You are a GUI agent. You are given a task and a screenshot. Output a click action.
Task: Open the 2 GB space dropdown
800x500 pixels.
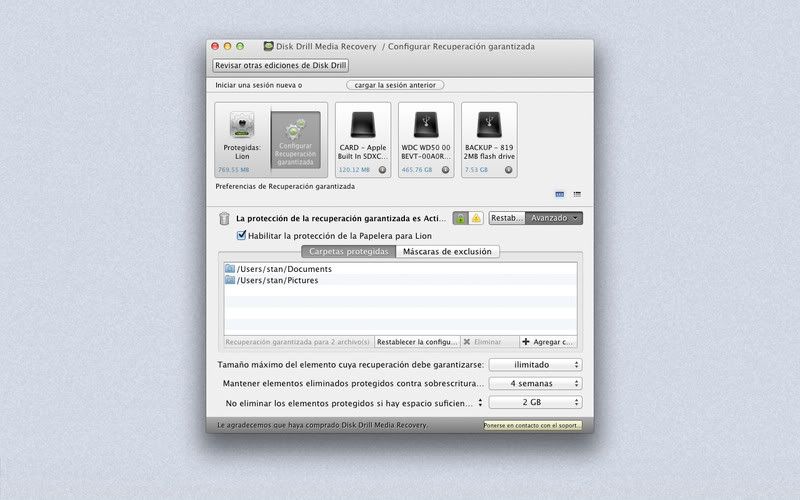535,403
